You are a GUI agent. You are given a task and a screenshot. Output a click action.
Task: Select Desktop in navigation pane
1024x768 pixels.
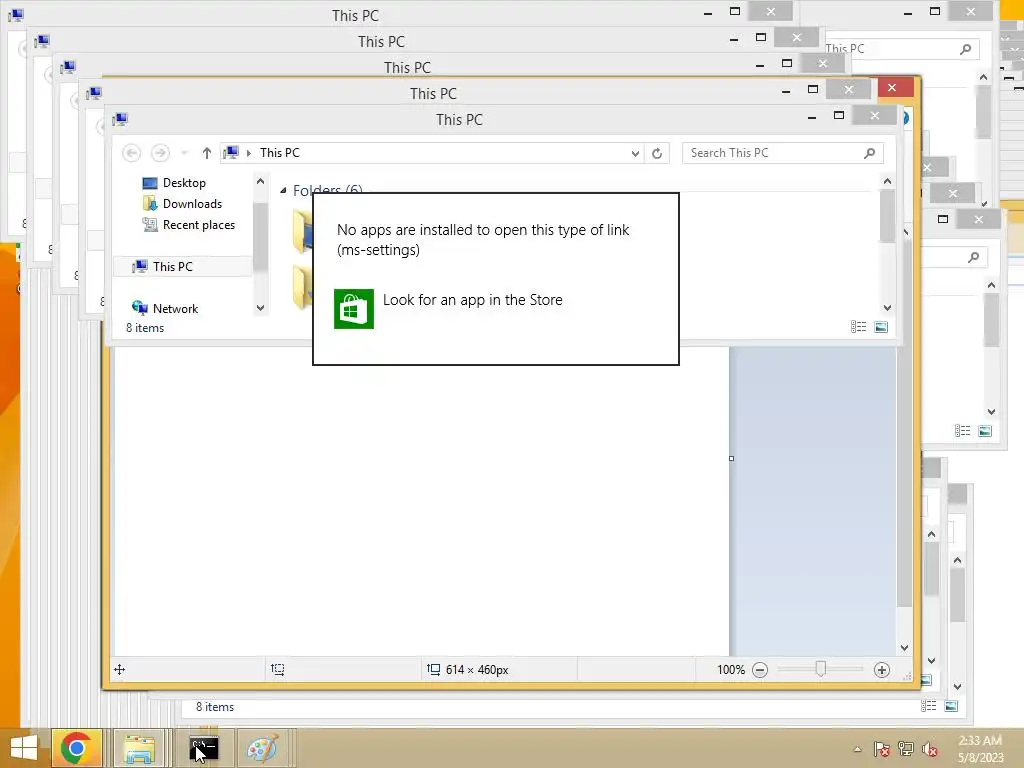[x=184, y=183]
